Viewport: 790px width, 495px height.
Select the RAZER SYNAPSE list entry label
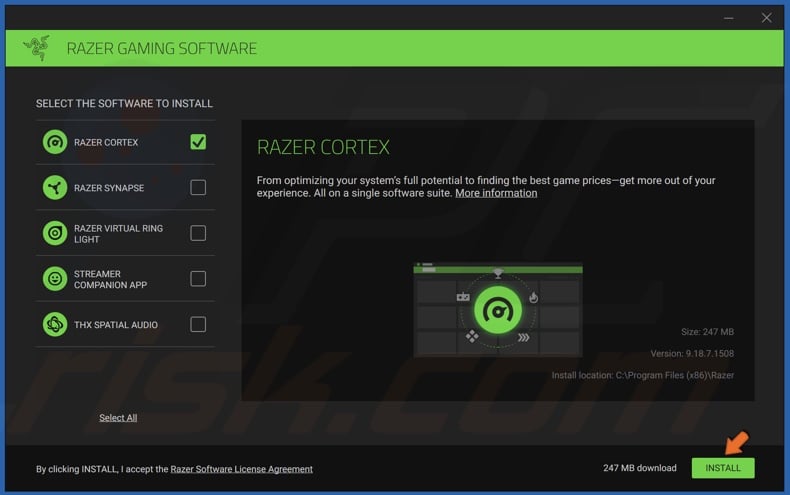109,187
